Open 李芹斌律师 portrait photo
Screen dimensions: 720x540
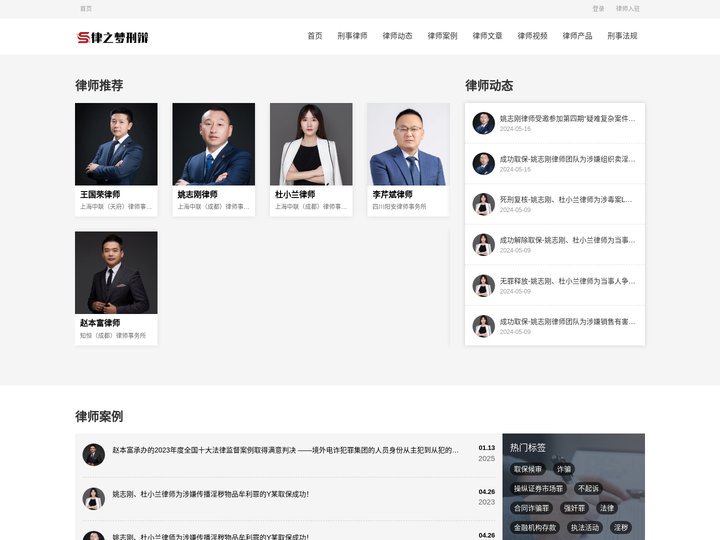click(x=409, y=144)
